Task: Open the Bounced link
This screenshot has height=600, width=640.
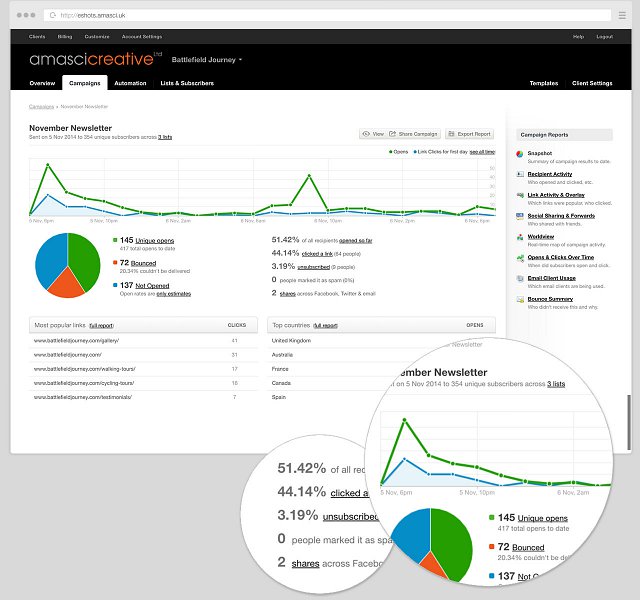Action: [x=143, y=263]
